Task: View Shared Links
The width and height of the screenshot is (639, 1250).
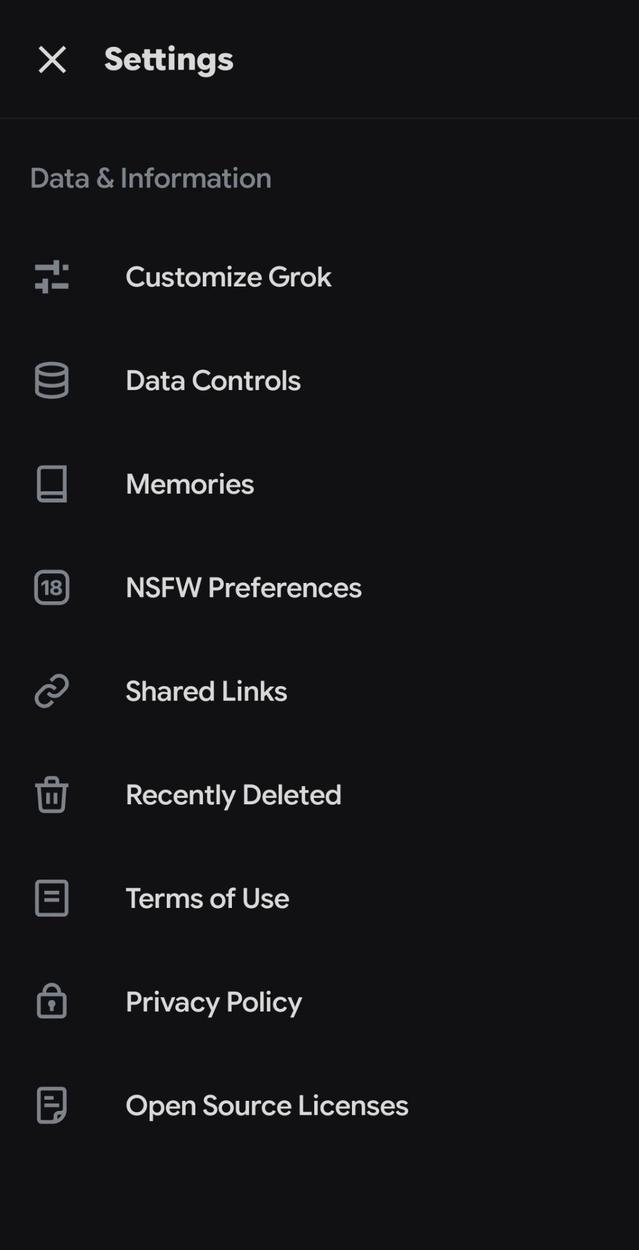Action: (x=206, y=691)
